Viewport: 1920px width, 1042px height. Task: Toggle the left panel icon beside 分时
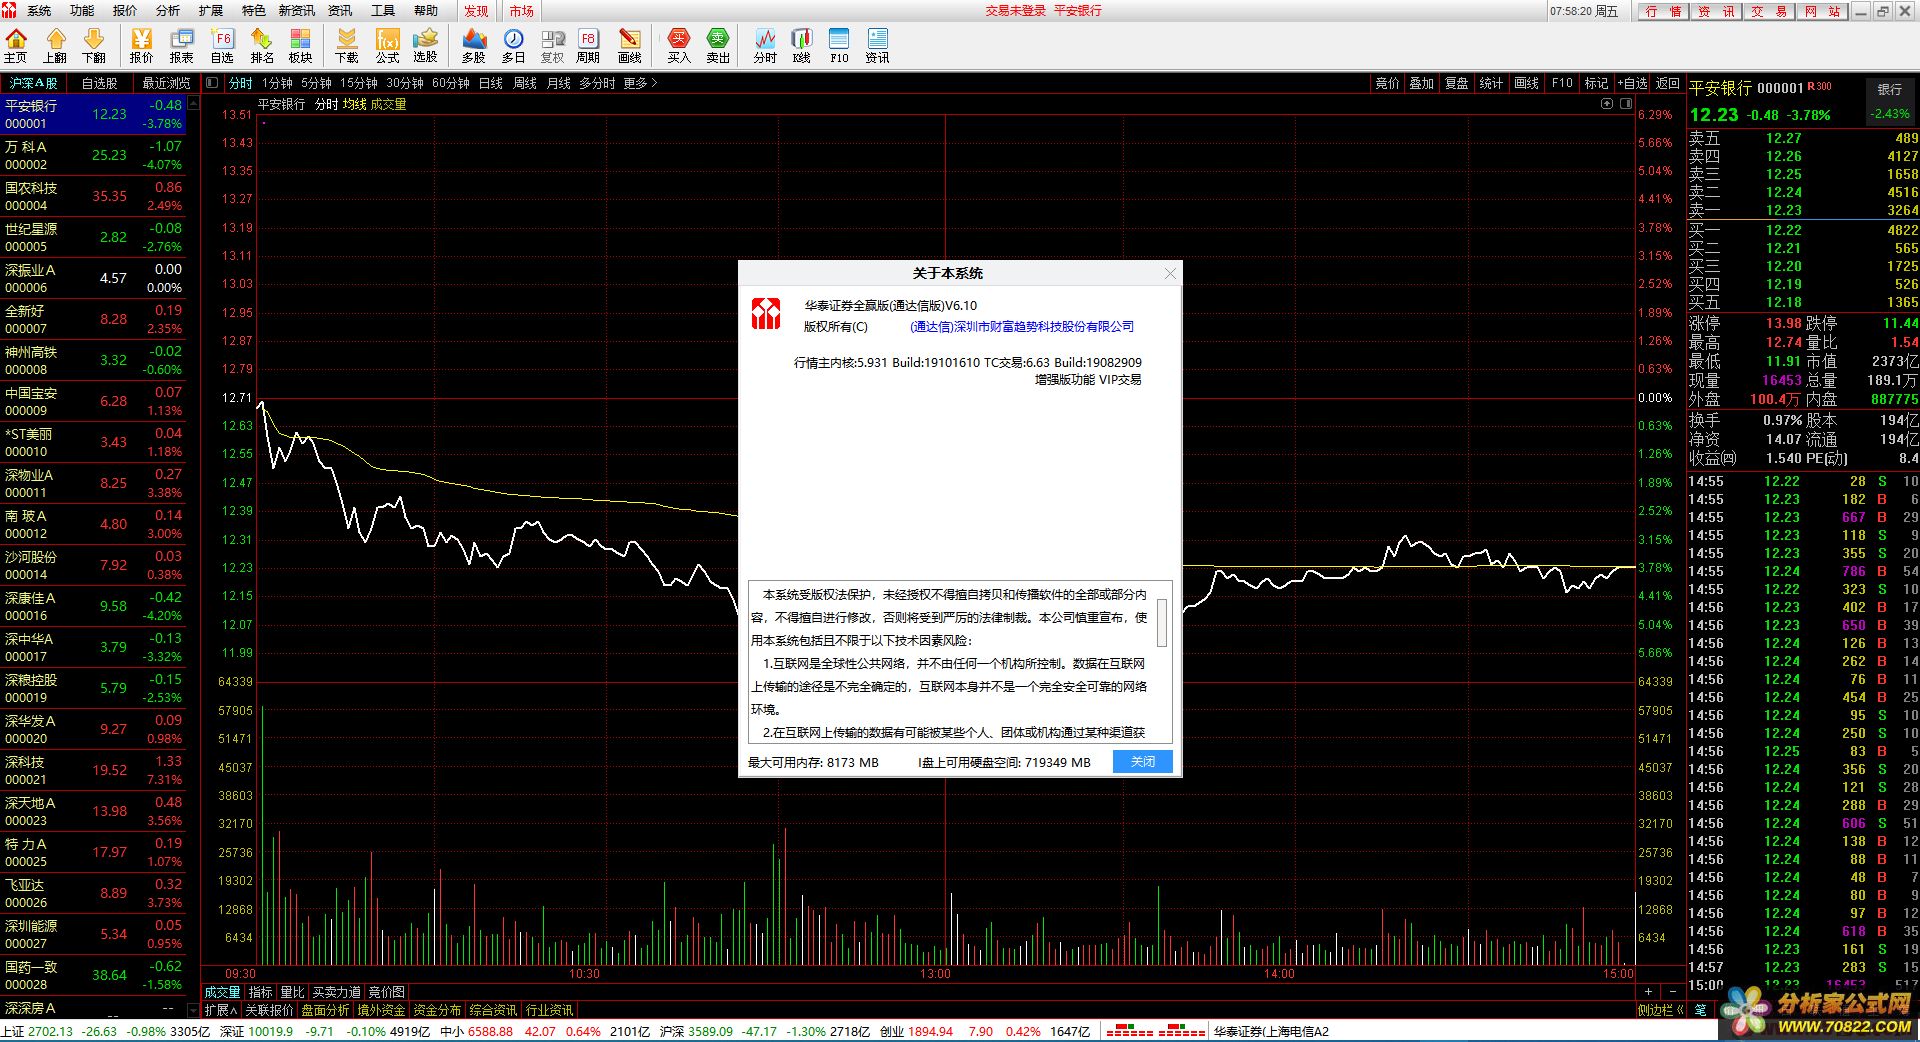tap(212, 83)
